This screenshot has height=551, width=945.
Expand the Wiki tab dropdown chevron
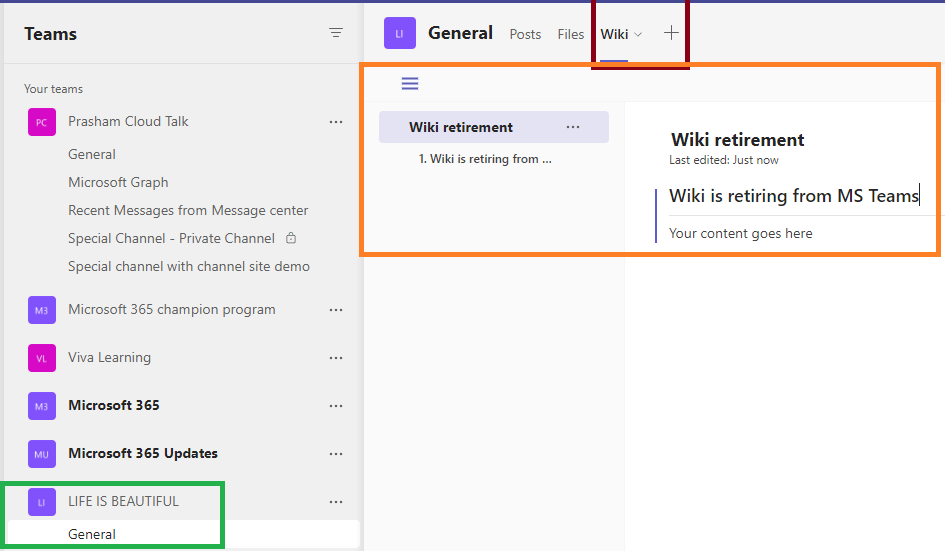click(x=638, y=34)
